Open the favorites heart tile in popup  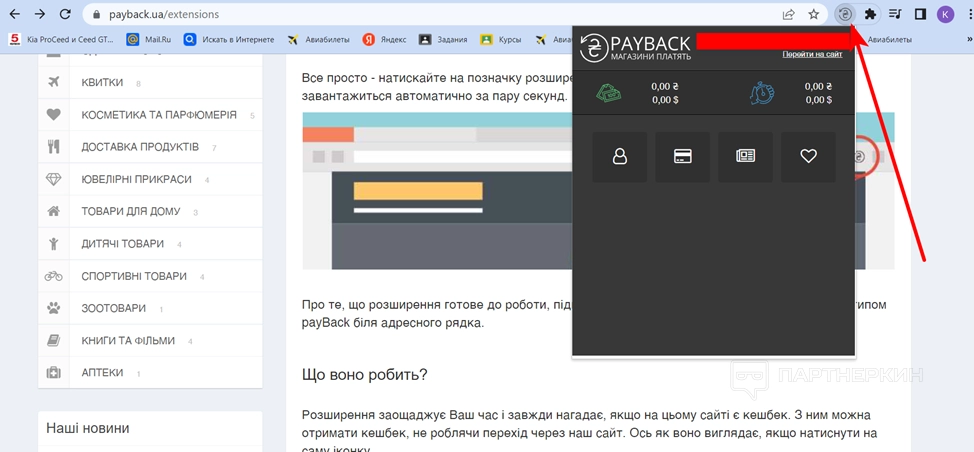point(808,157)
